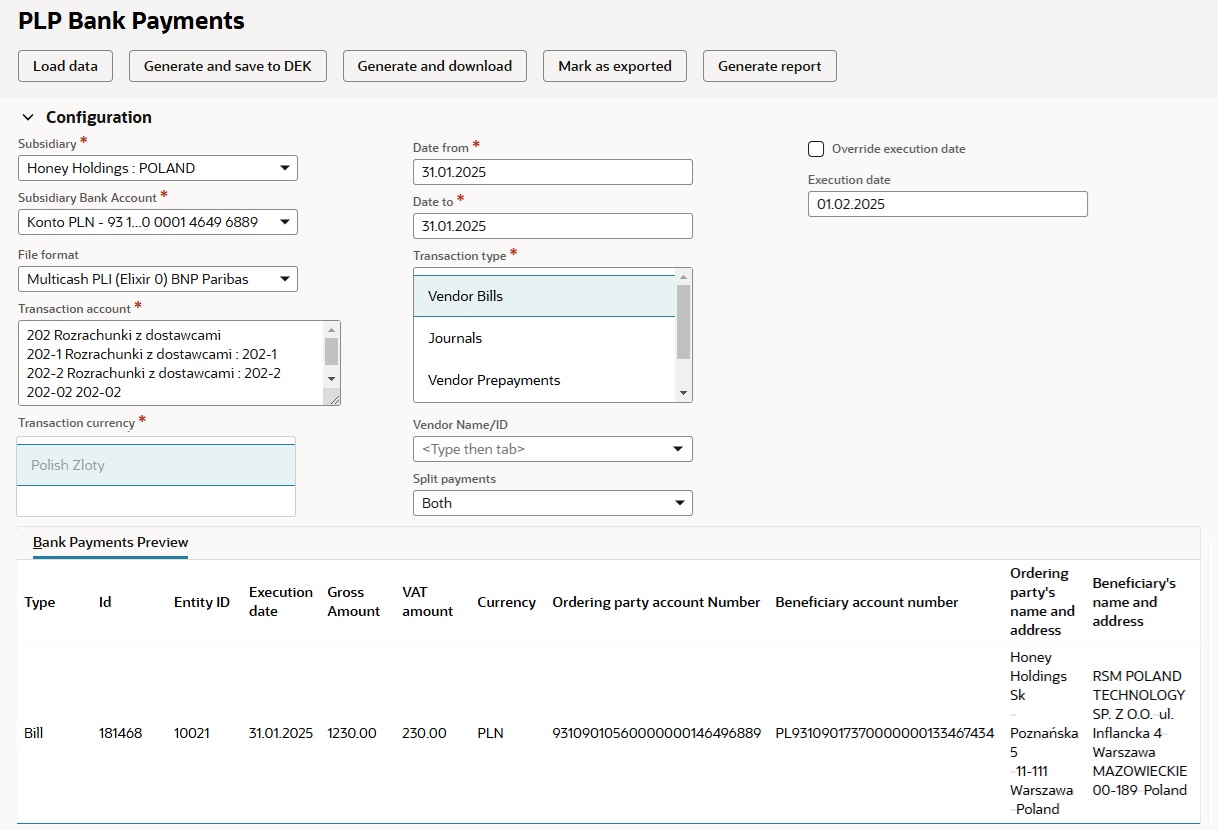The image size is (1218, 830).
Task: Open the Subsidiary dropdown
Action: tap(158, 168)
